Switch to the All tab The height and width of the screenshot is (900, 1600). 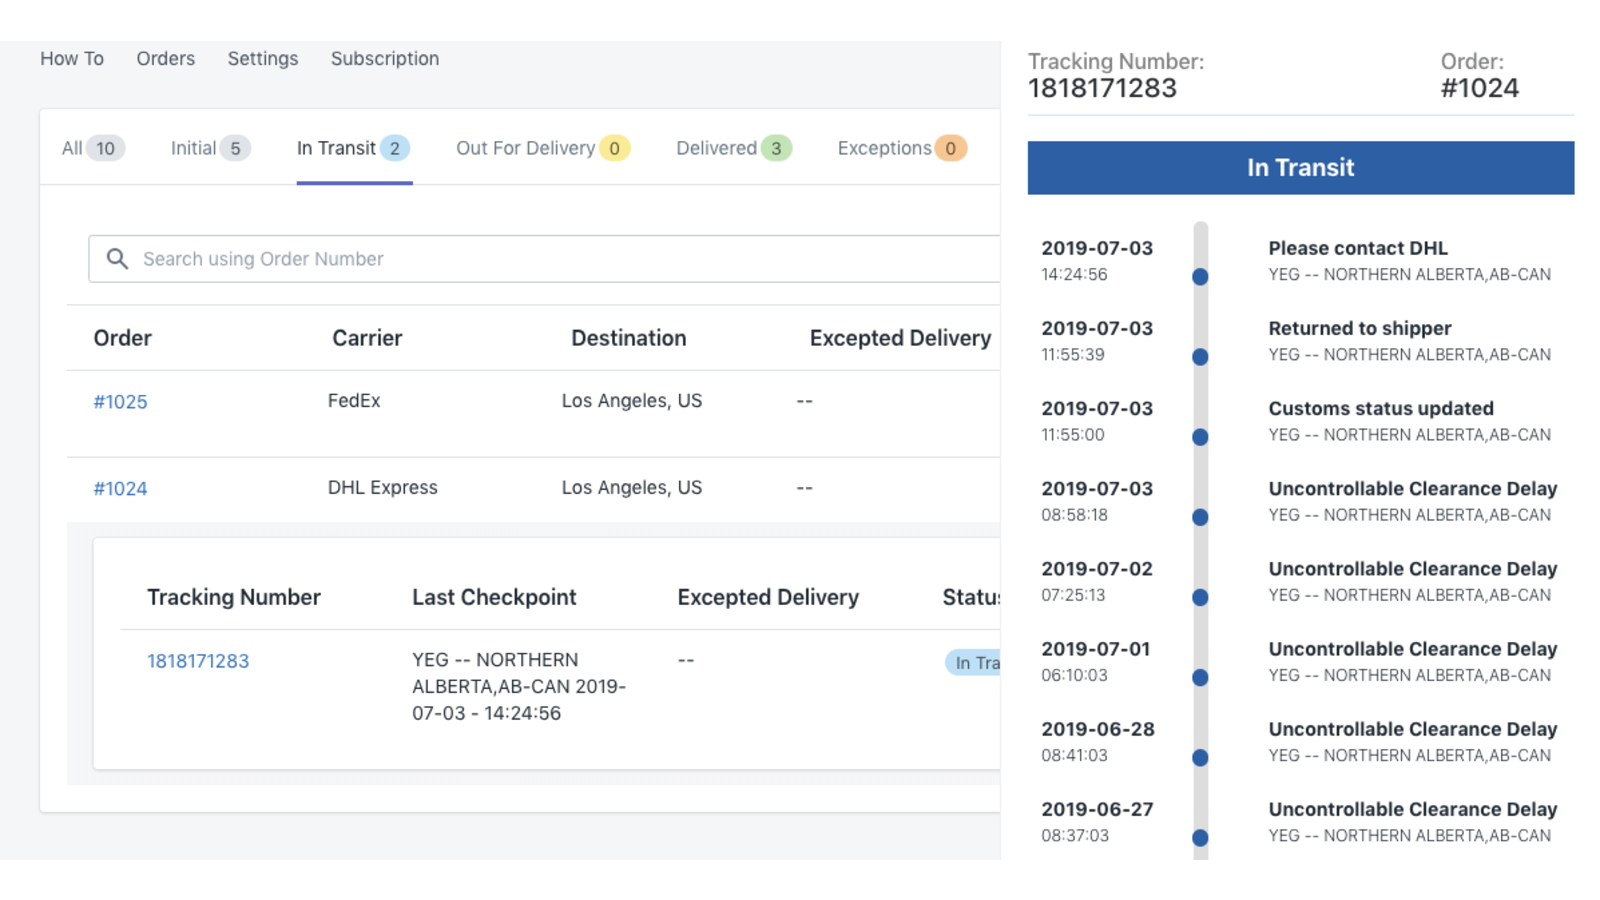[93, 148]
